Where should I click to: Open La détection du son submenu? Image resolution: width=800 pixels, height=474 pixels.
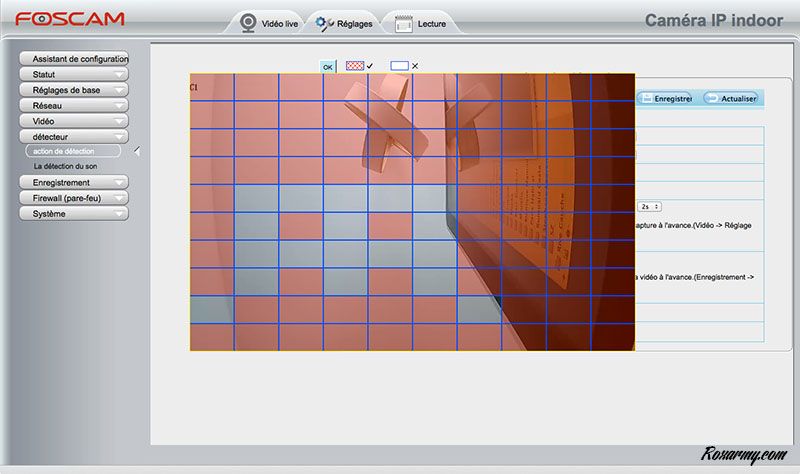pos(65,166)
